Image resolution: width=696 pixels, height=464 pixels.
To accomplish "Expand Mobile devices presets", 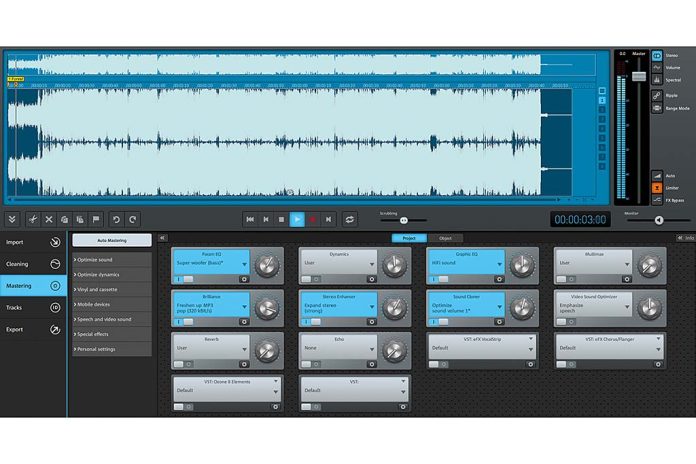I will pos(112,305).
